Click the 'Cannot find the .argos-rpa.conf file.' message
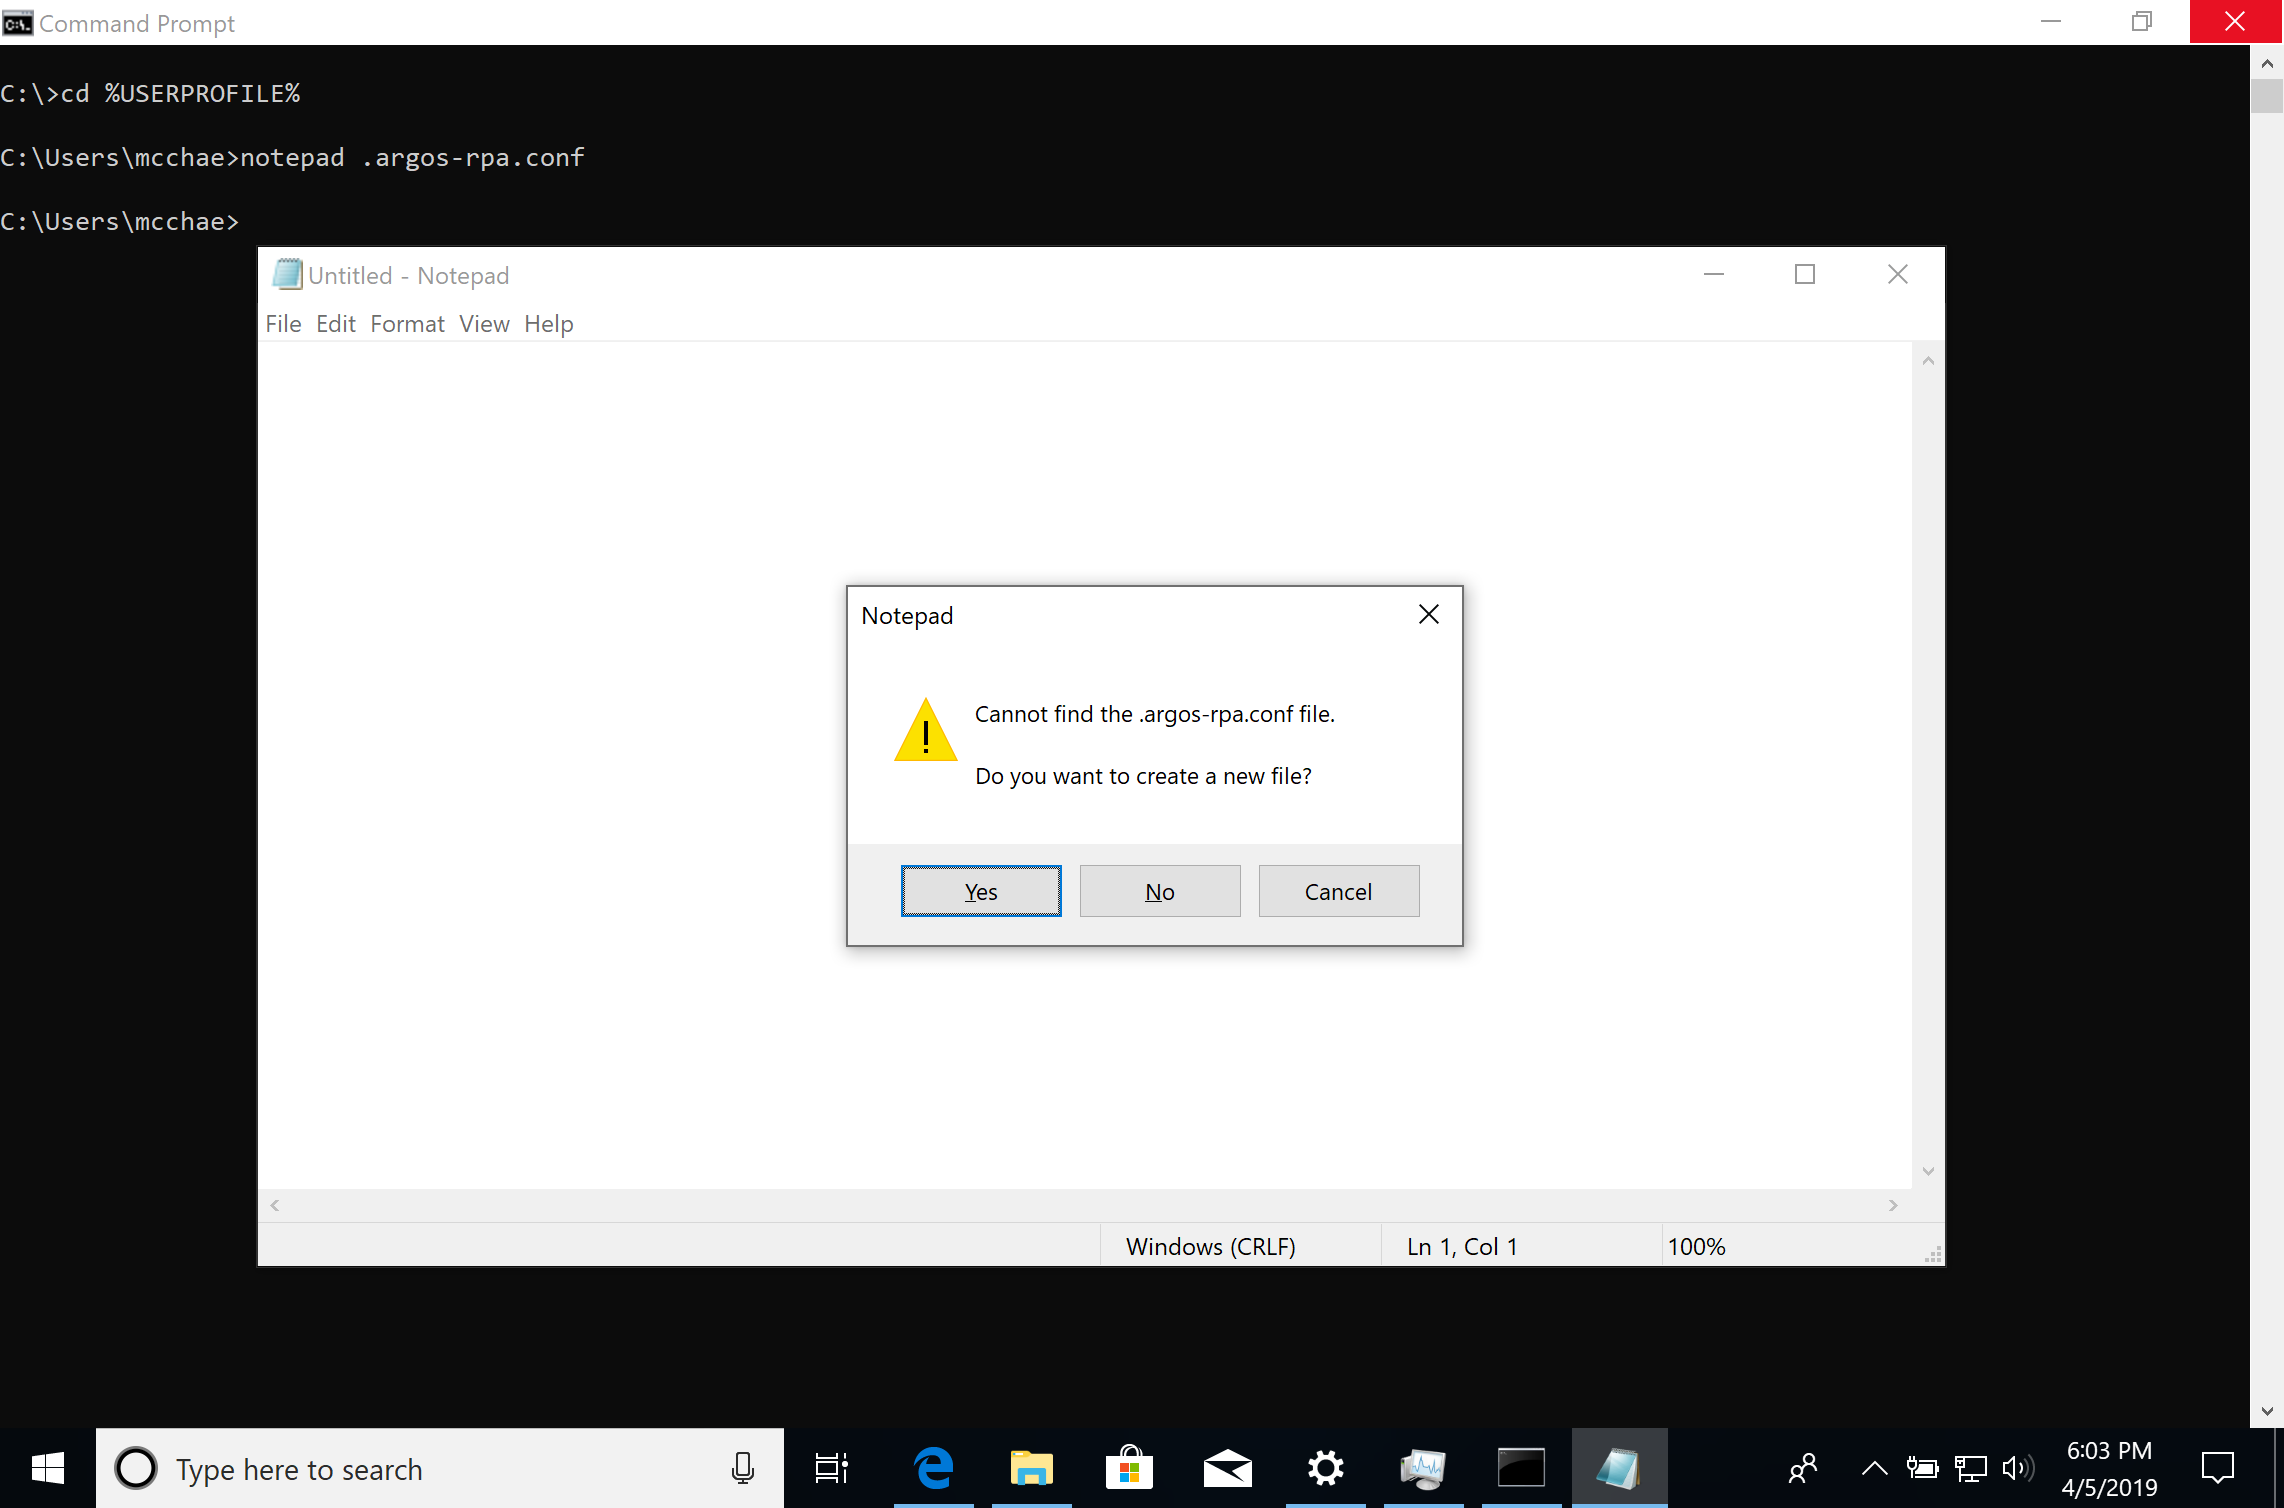2284x1508 pixels. coord(1155,714)
